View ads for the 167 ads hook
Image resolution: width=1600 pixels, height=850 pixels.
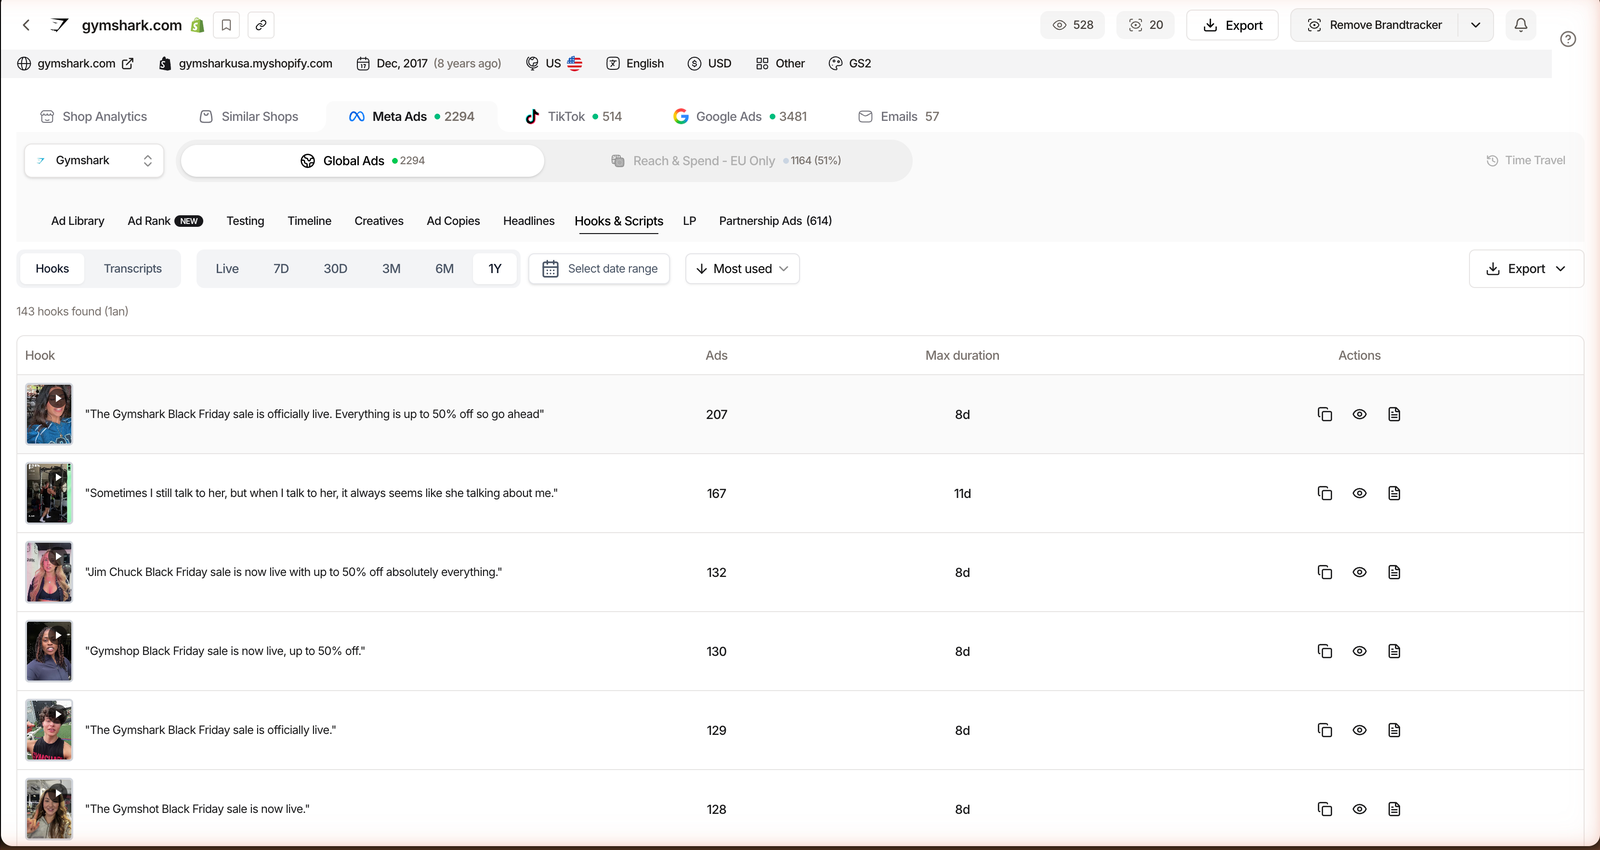(1359, 493)
